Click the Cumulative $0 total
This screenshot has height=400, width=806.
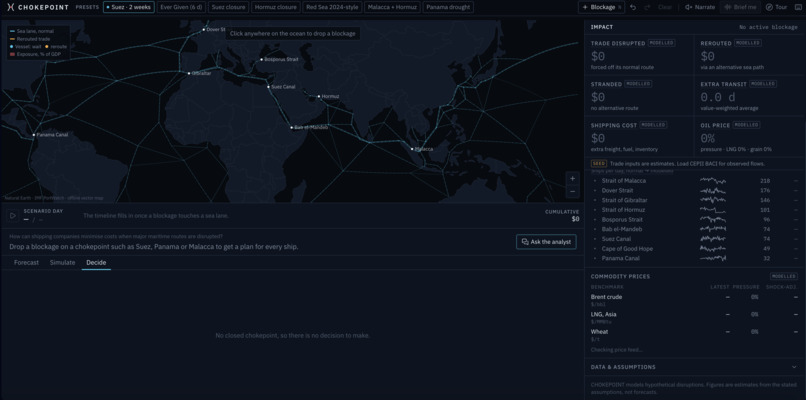coord(575,219)
